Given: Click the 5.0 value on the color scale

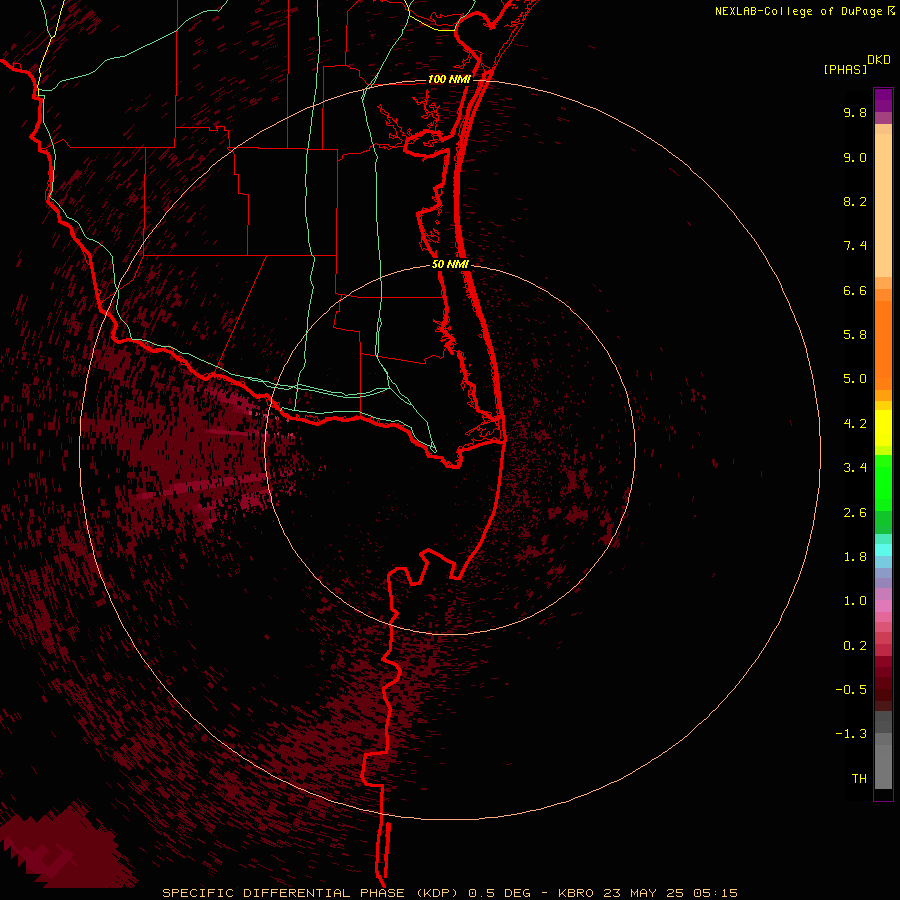Looking at the screenshot, I should [855, 379].
